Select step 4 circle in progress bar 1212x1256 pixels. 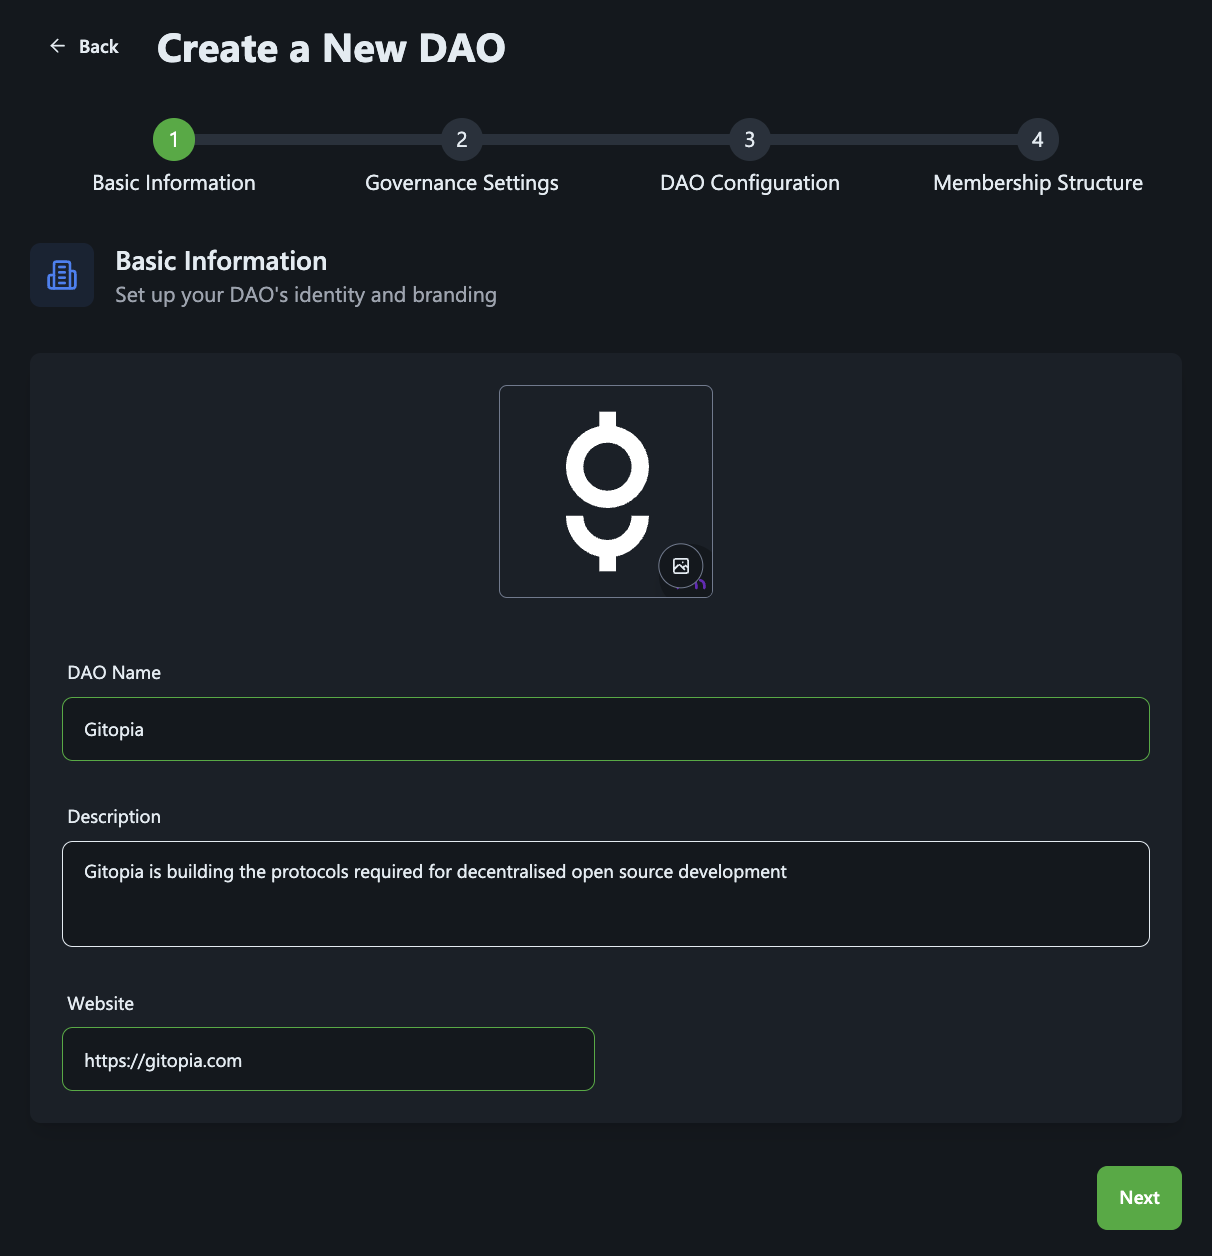coord(1038,140)
